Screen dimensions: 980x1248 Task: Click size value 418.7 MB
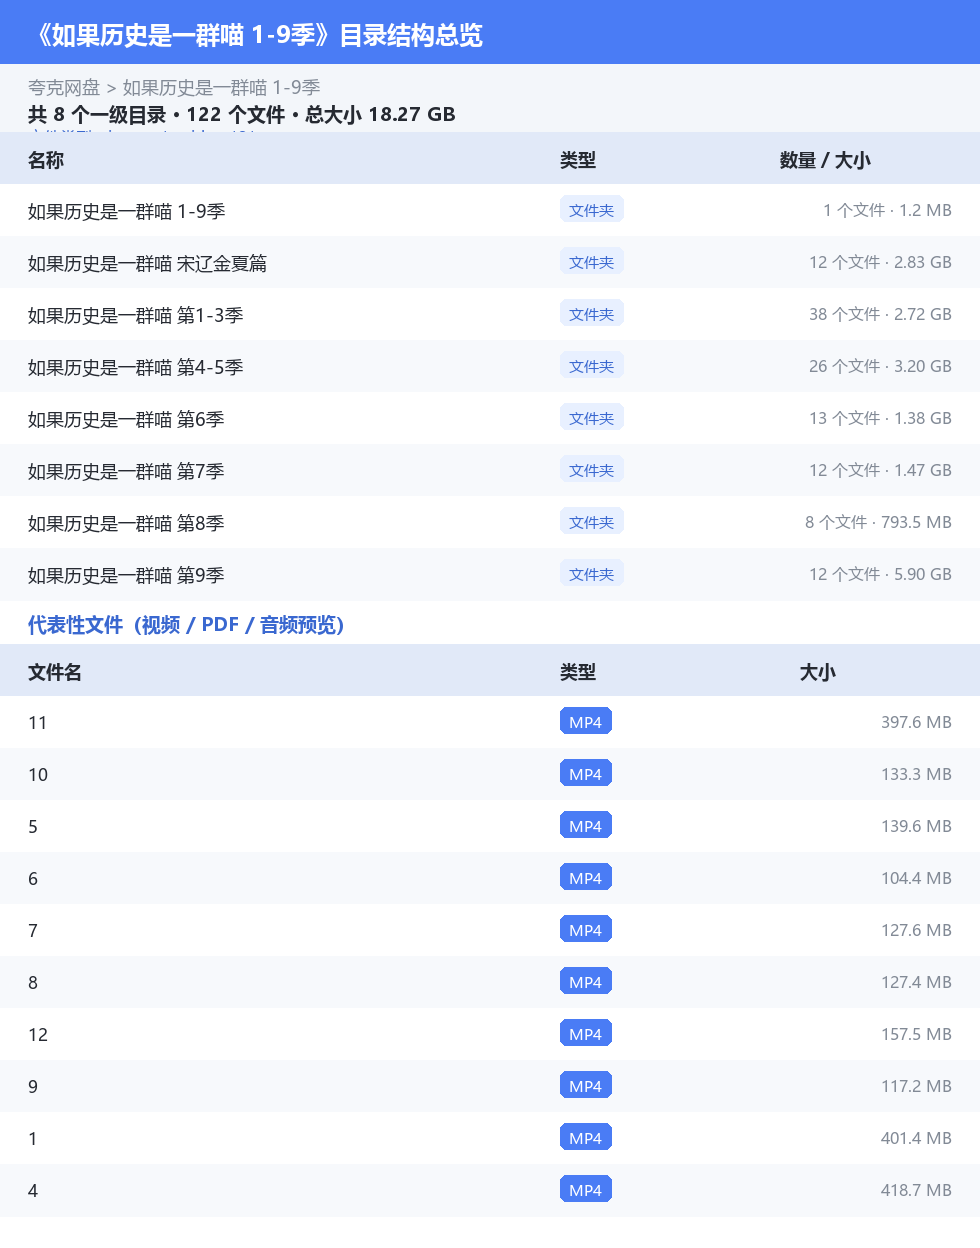pyautogui.click(x=916, y=1190)
